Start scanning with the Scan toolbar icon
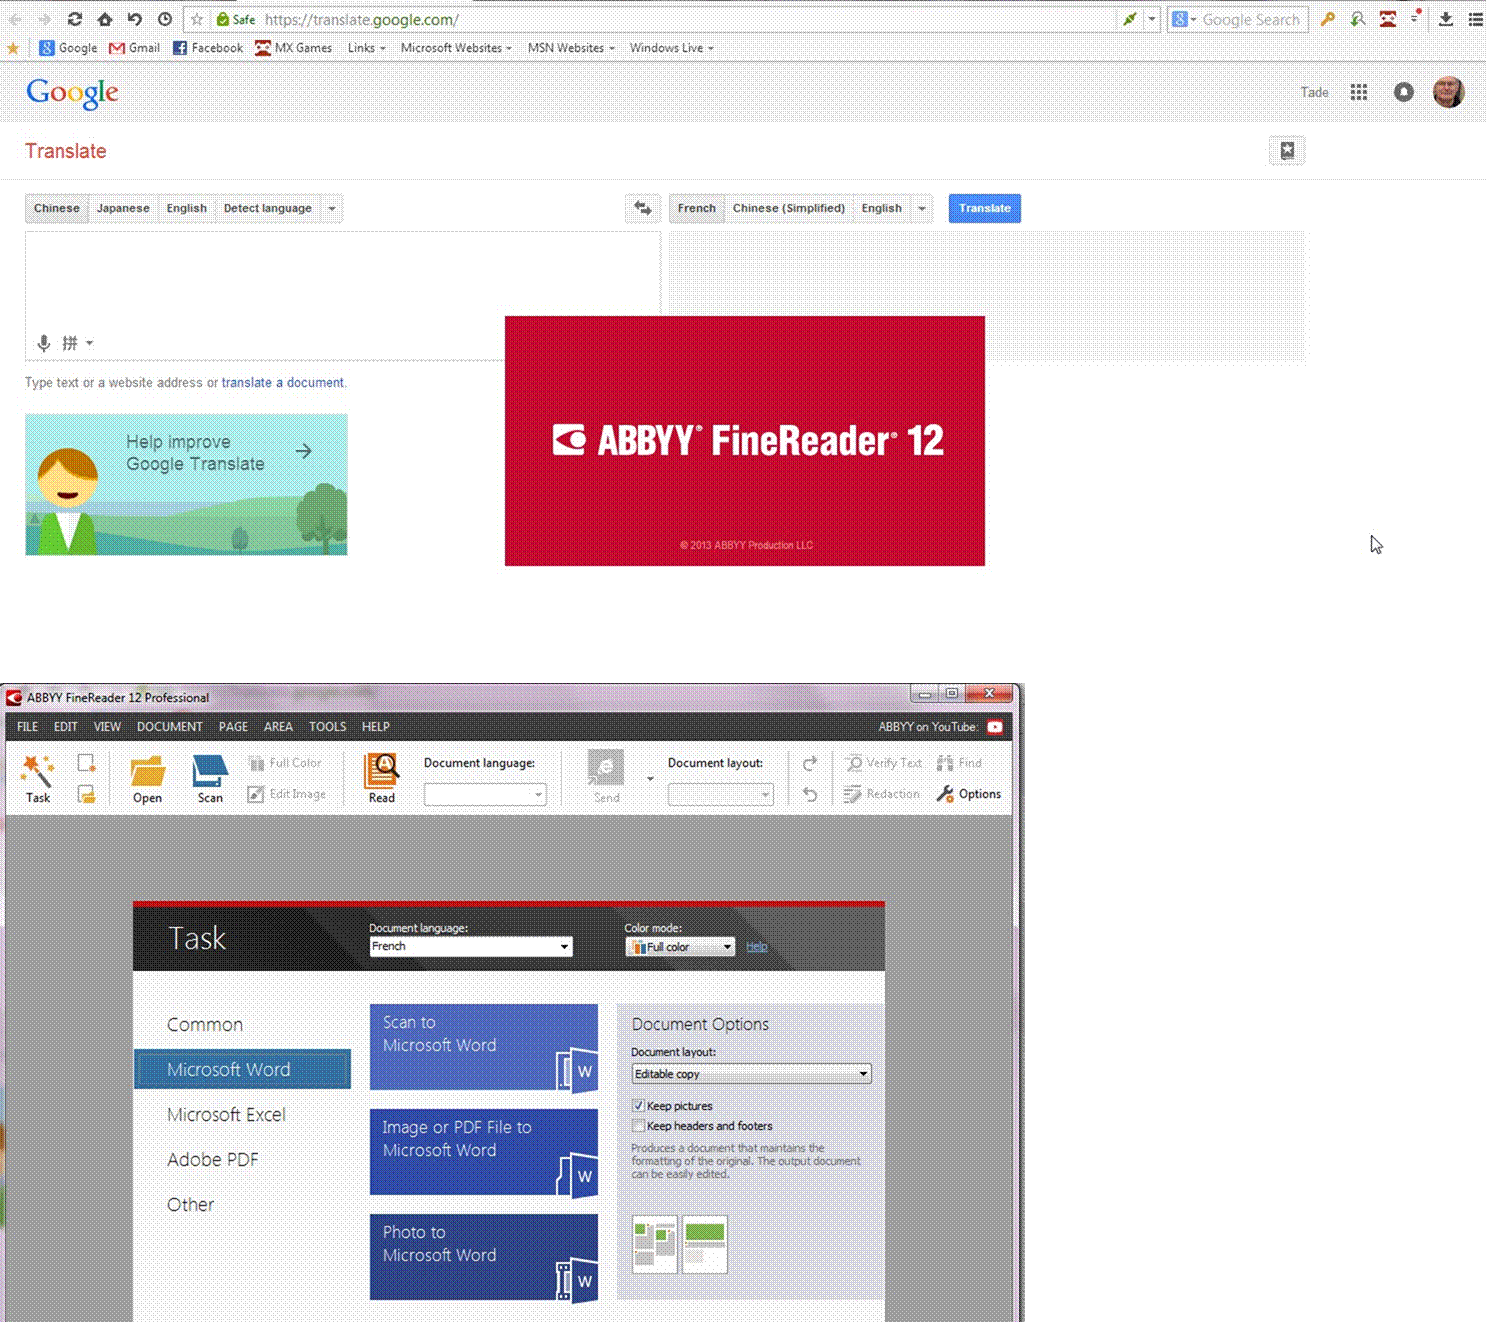The image size is (1486, 1322). 210,778
